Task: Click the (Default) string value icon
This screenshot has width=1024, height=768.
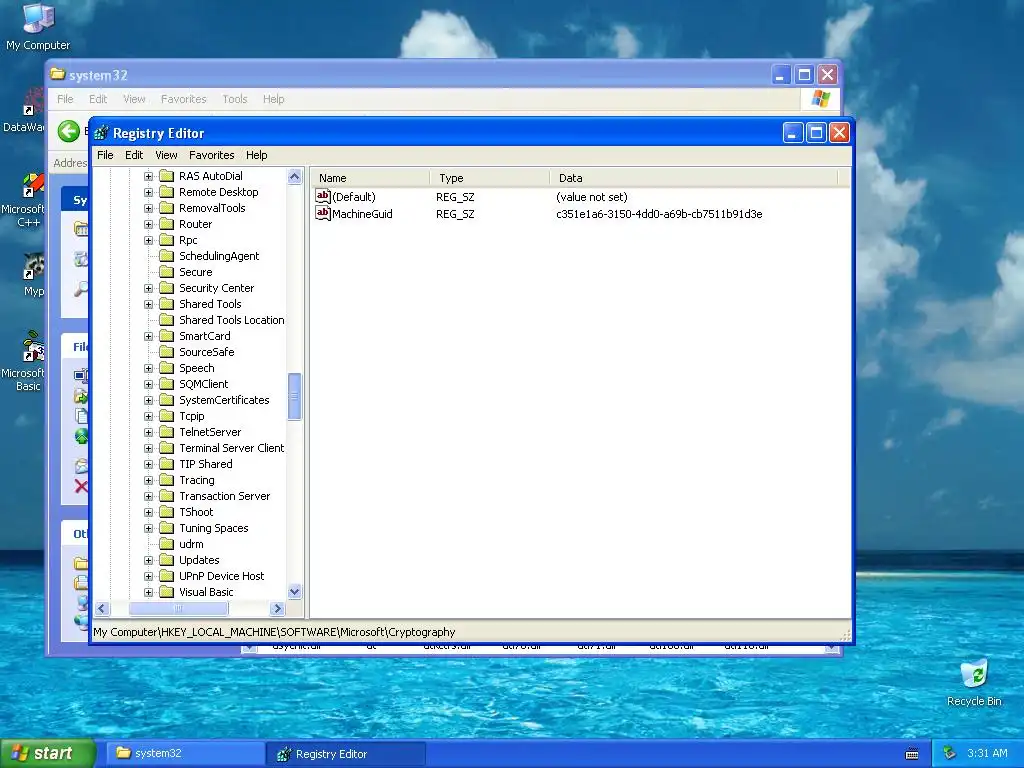Action: [323, 197]
